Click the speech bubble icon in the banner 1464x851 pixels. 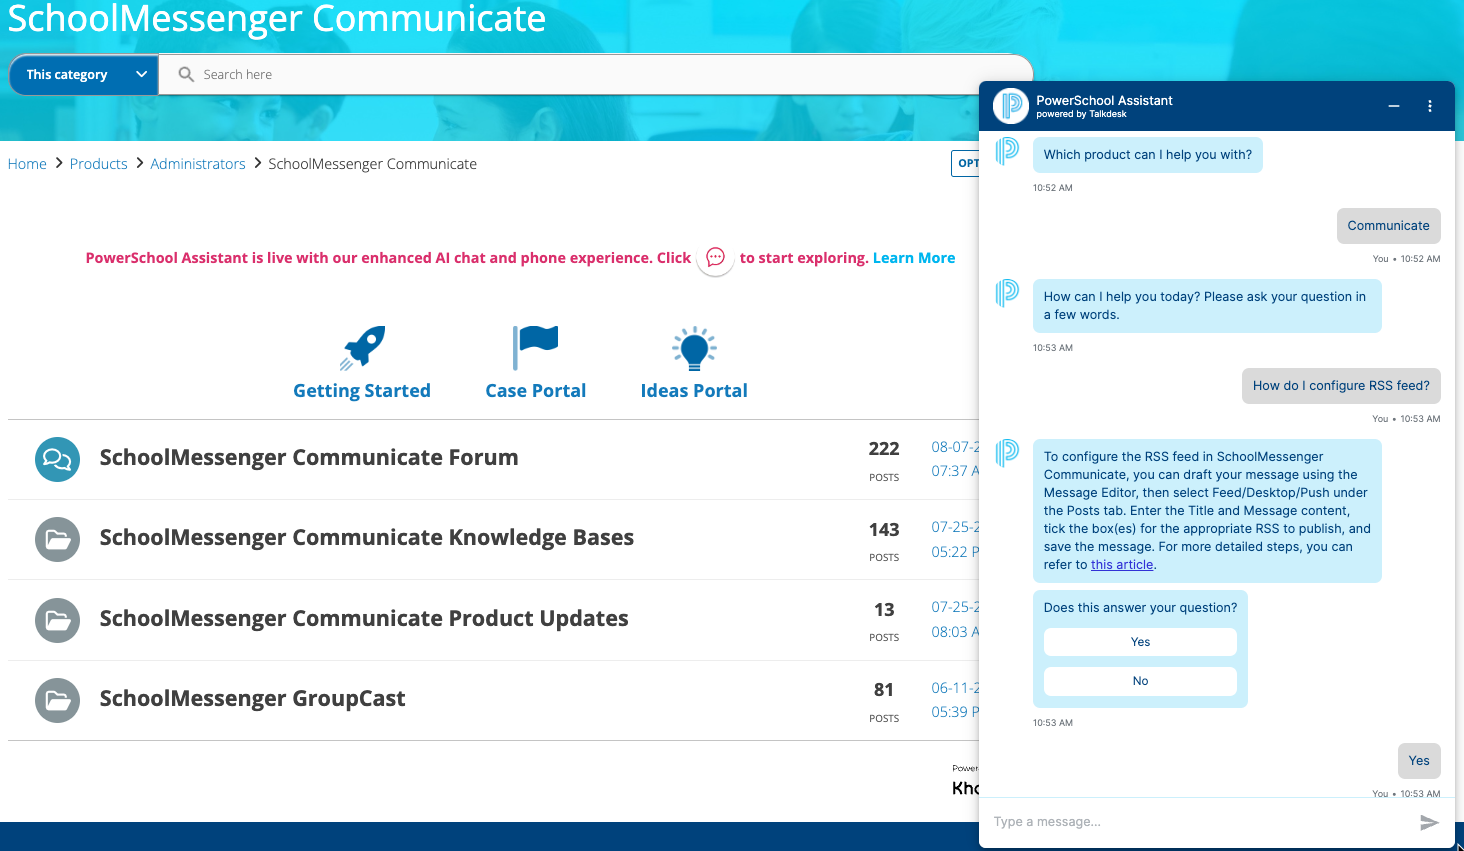coord(715,258)
